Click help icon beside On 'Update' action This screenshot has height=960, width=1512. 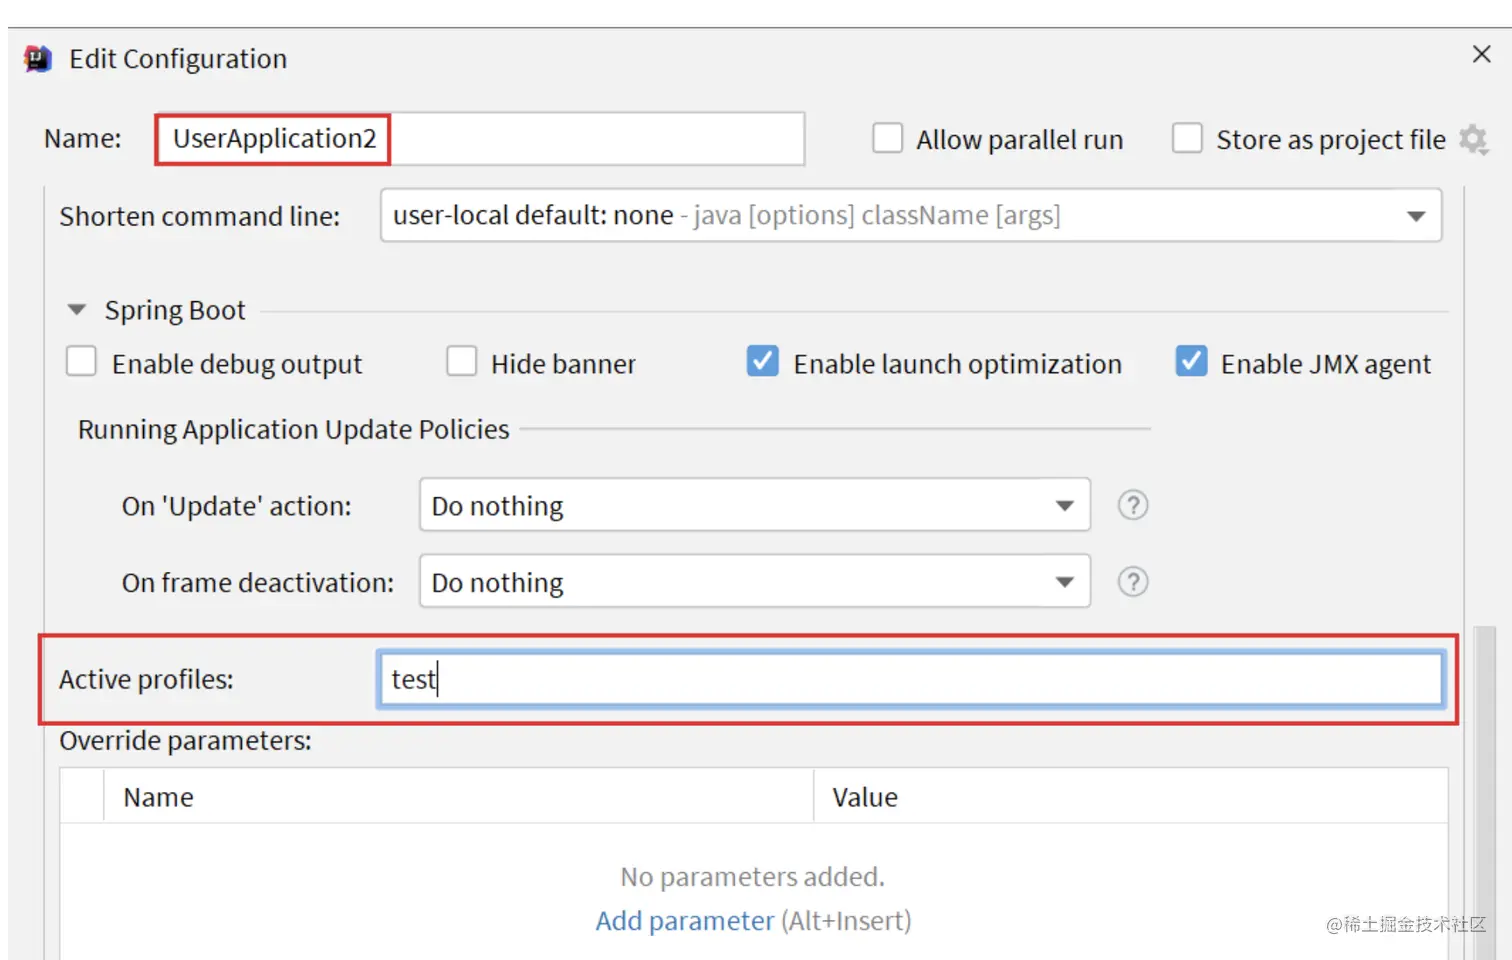tap(1132, 505)
